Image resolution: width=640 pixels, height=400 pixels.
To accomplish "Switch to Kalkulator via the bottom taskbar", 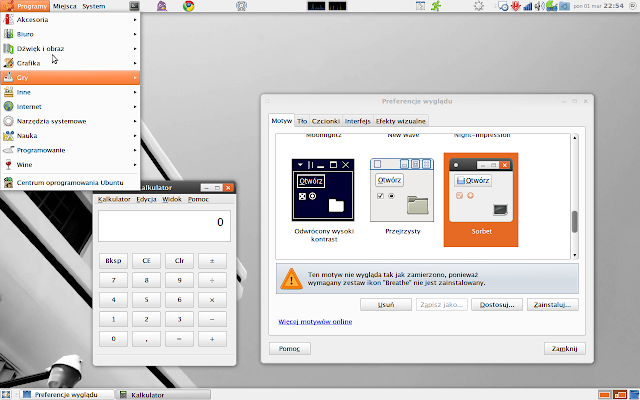I will (164, 395).
